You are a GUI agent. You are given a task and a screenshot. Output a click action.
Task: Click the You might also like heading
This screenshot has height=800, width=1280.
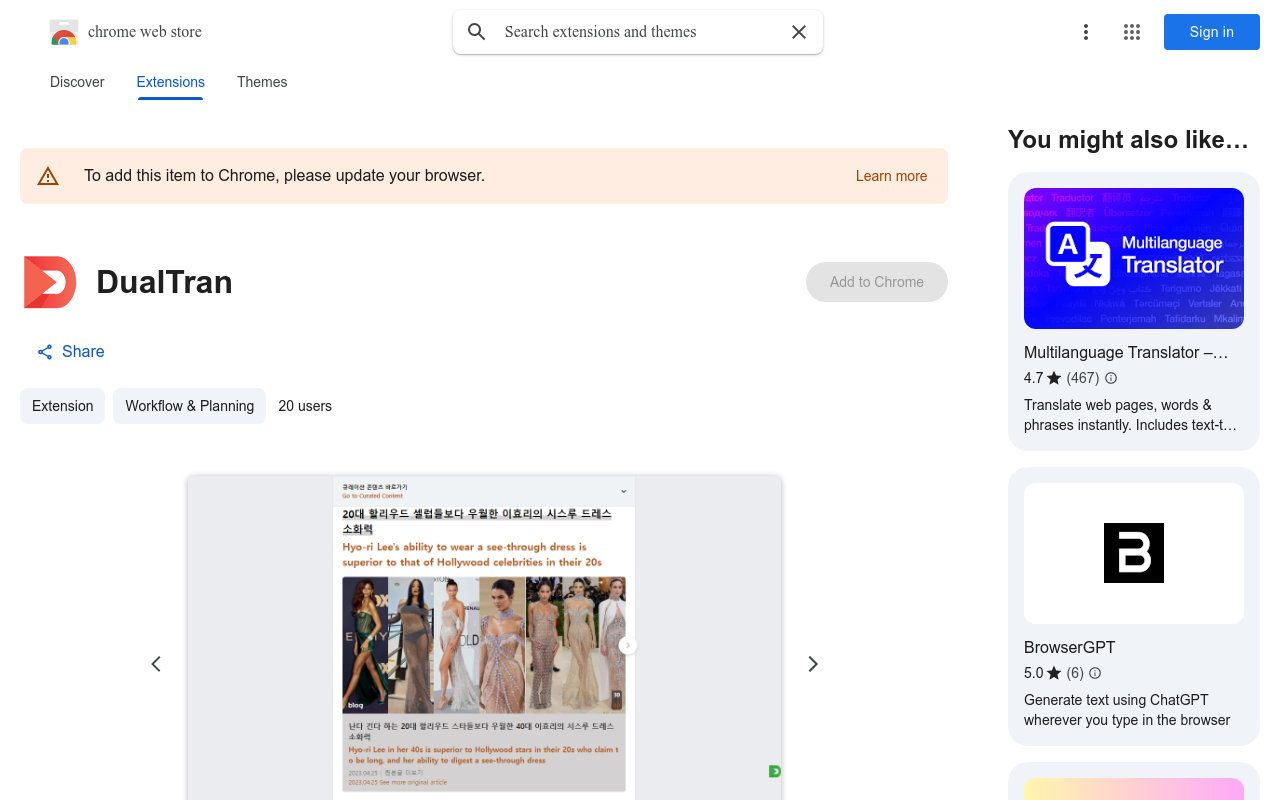point(1128,140)
